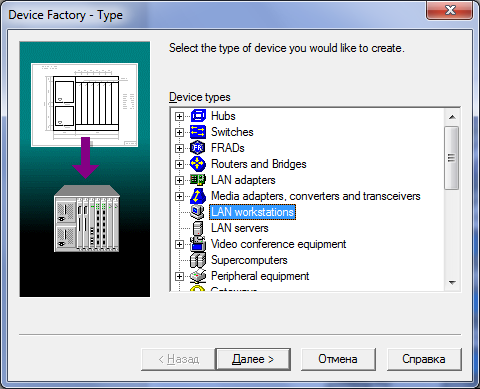Image resolution: width=480 pixels, height=389 pixels.
Task: Click the device list scroll down arrow
Action: coord(452,283)
